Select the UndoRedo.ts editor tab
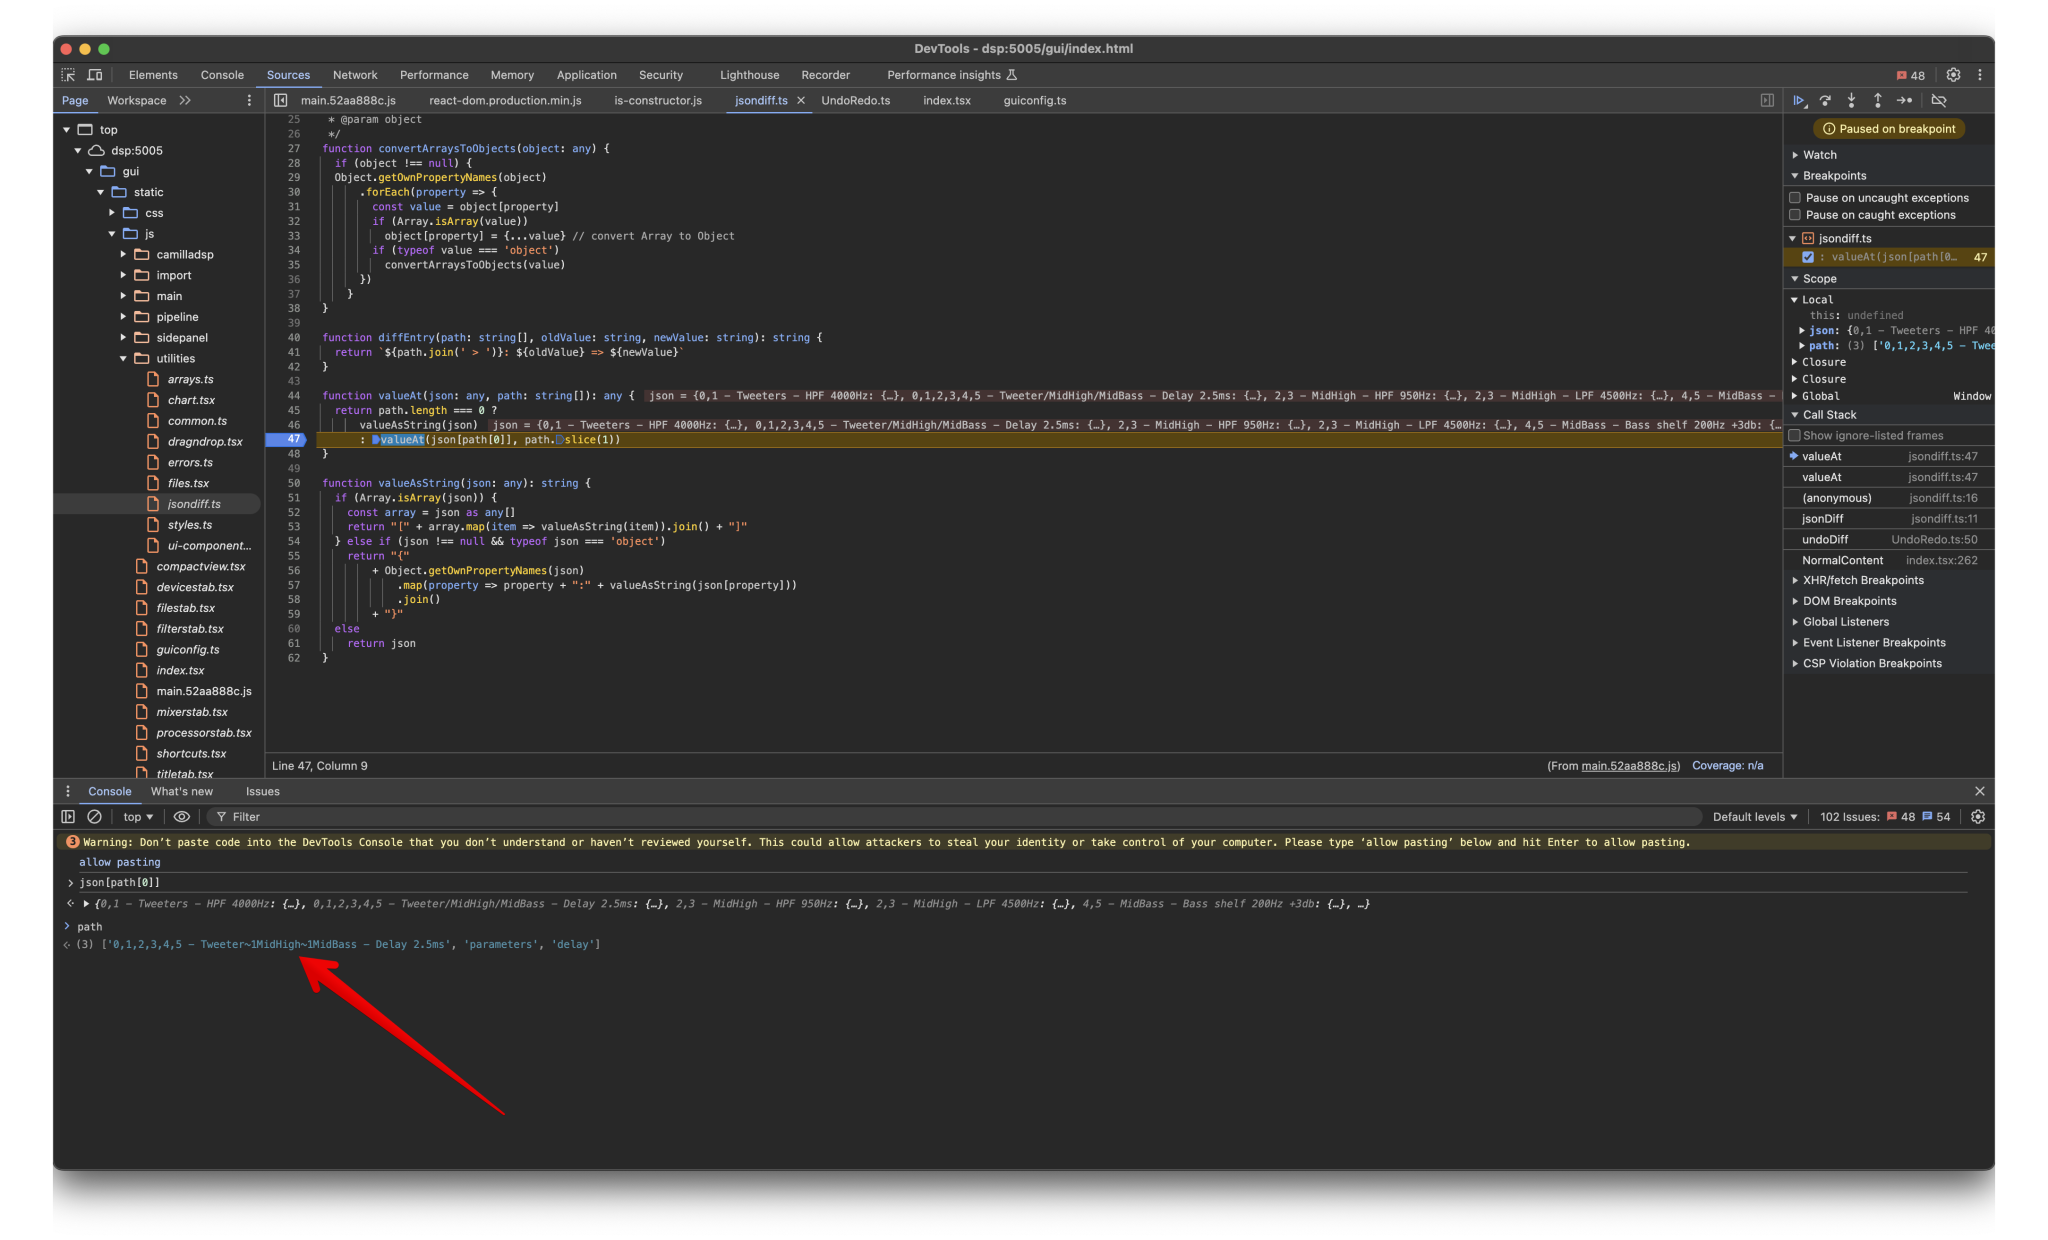Image resolution: width=2048 pixels, height=1240 pixels. tap(856, 100)
